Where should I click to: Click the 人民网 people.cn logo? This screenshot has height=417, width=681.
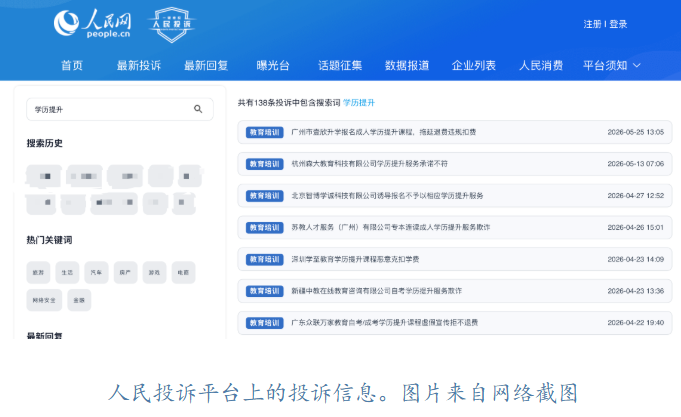[x=93, y=23]
